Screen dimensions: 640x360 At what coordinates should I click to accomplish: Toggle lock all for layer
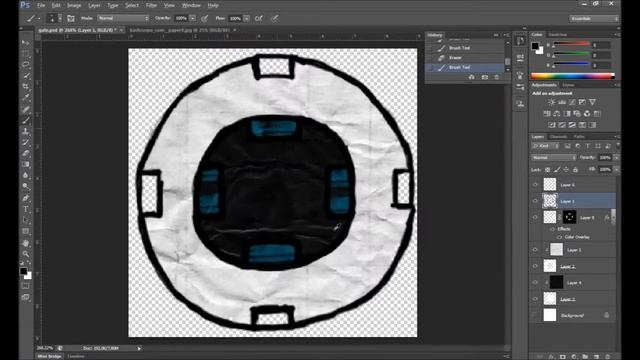(575, 169)
